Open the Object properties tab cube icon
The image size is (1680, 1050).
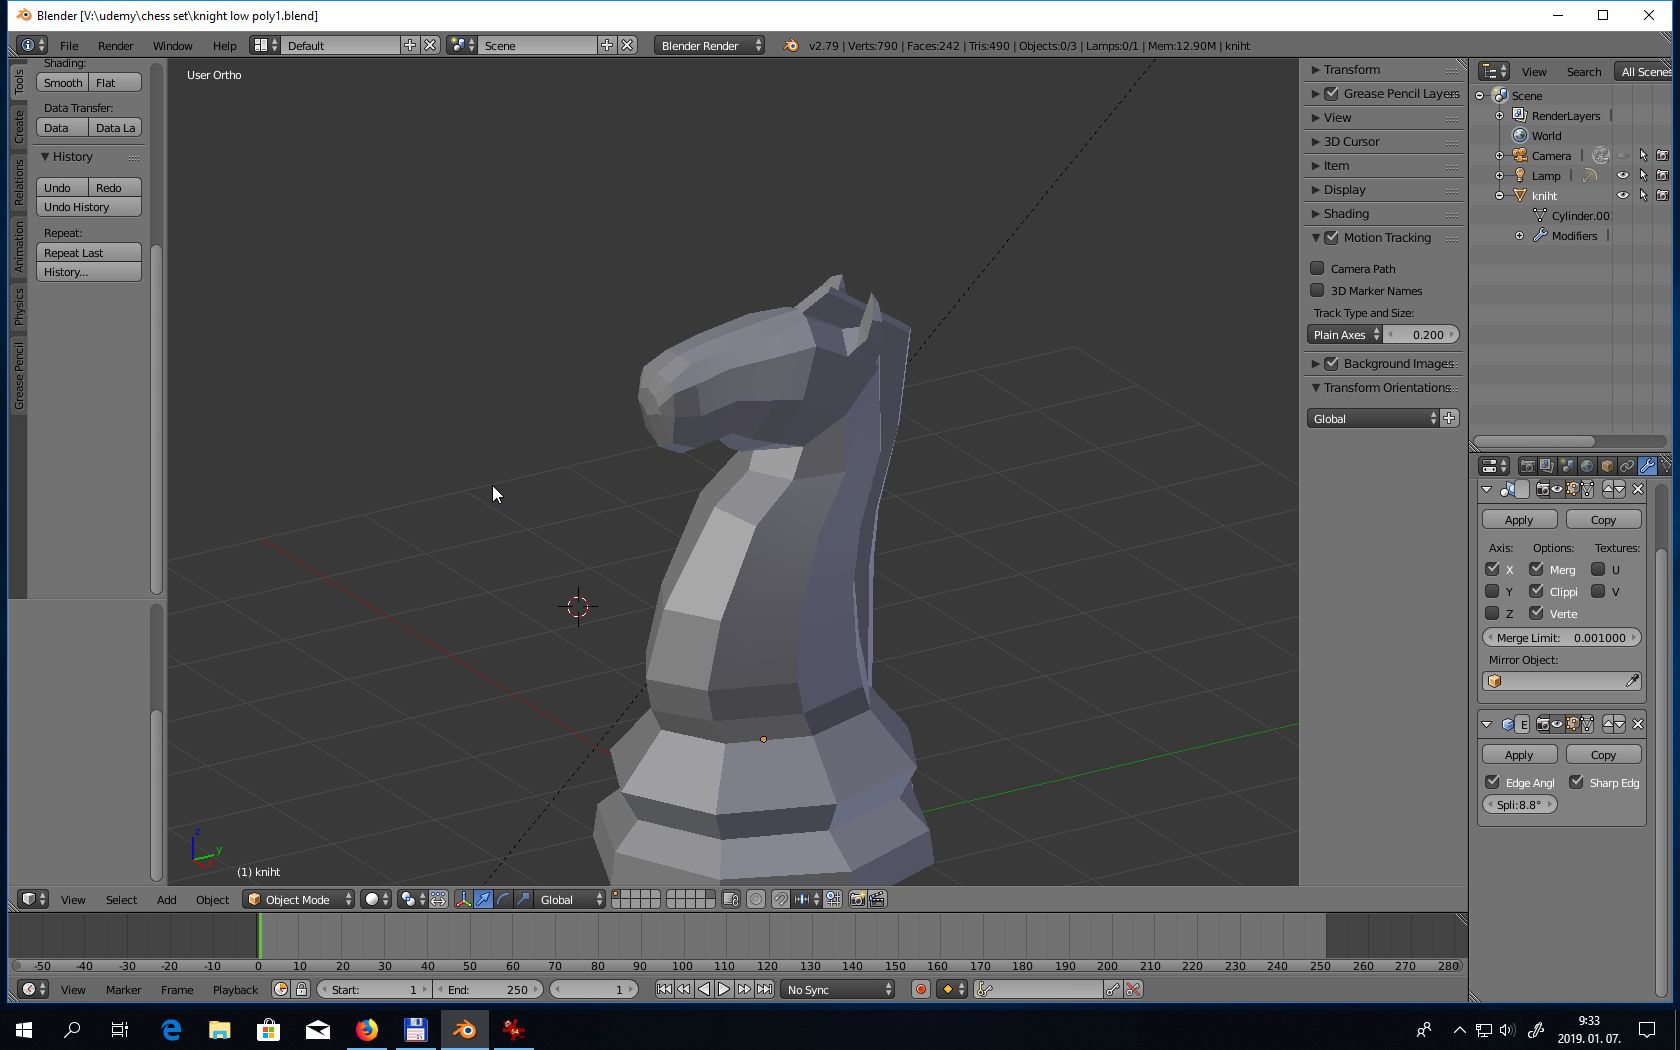[x=1607, y=466]
